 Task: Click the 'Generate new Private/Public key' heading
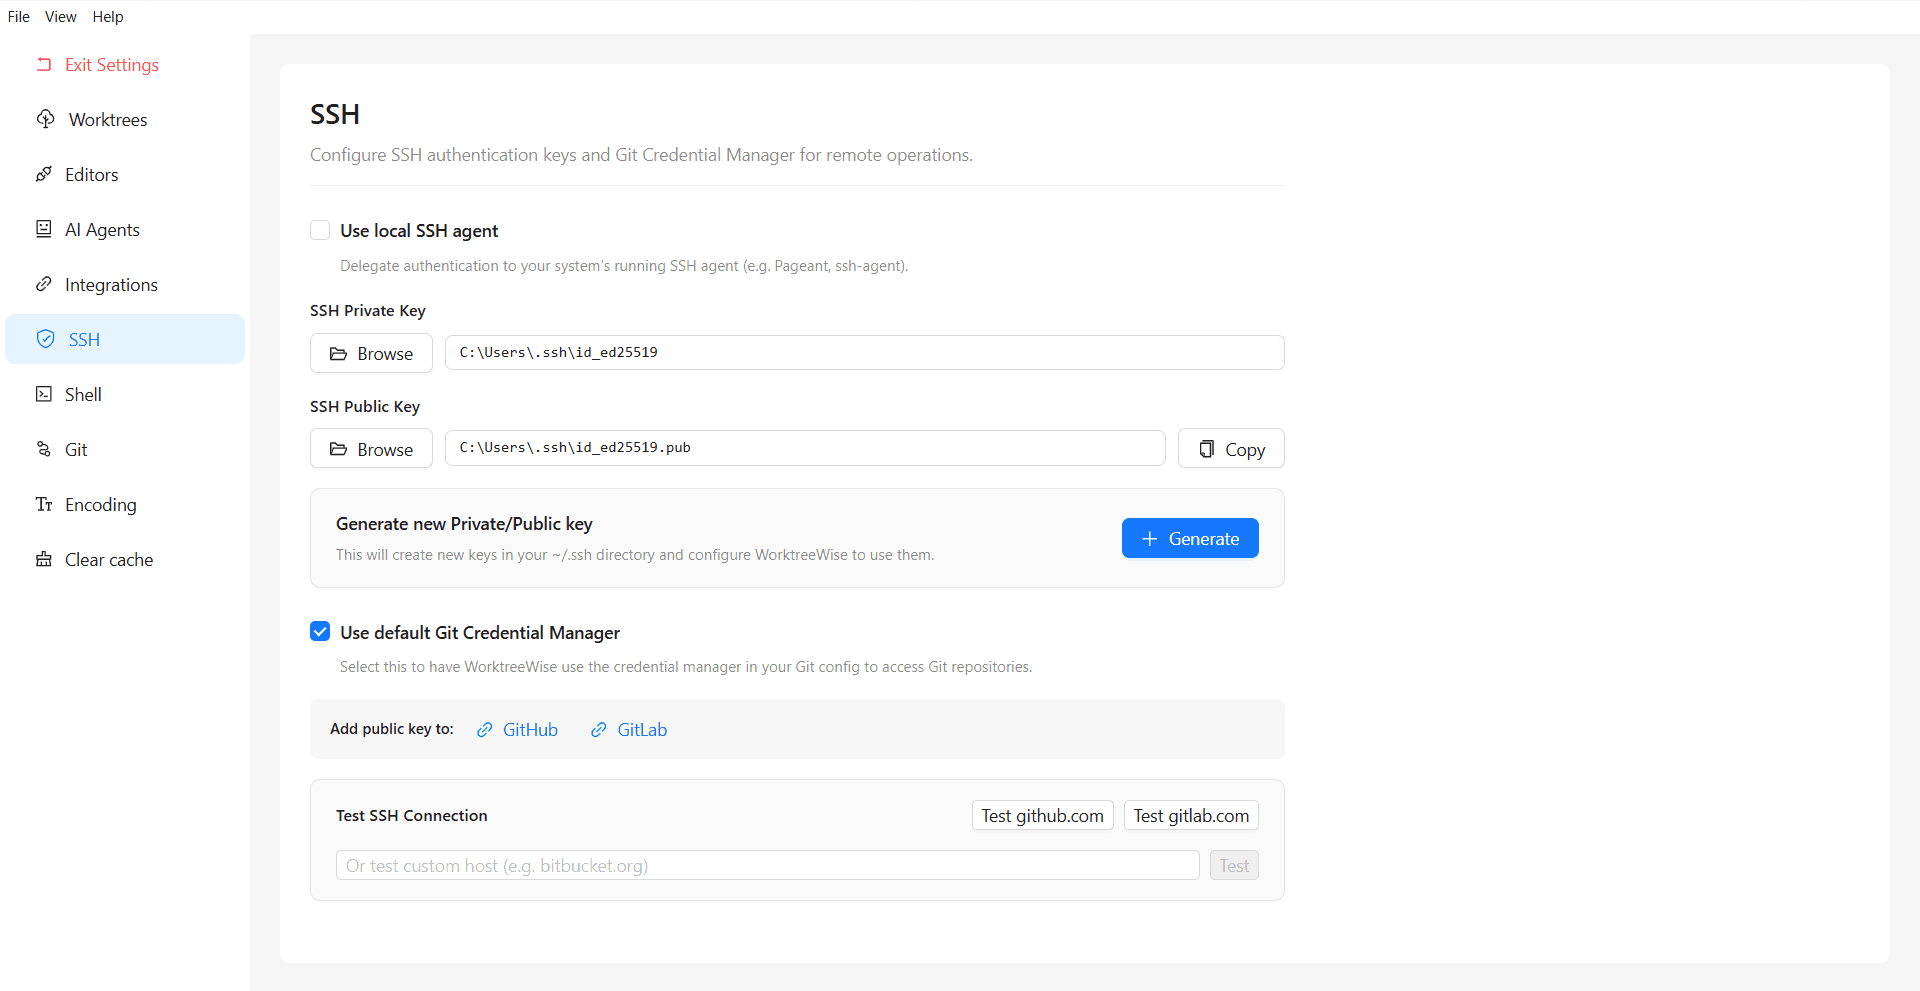(x=464, y=524)
